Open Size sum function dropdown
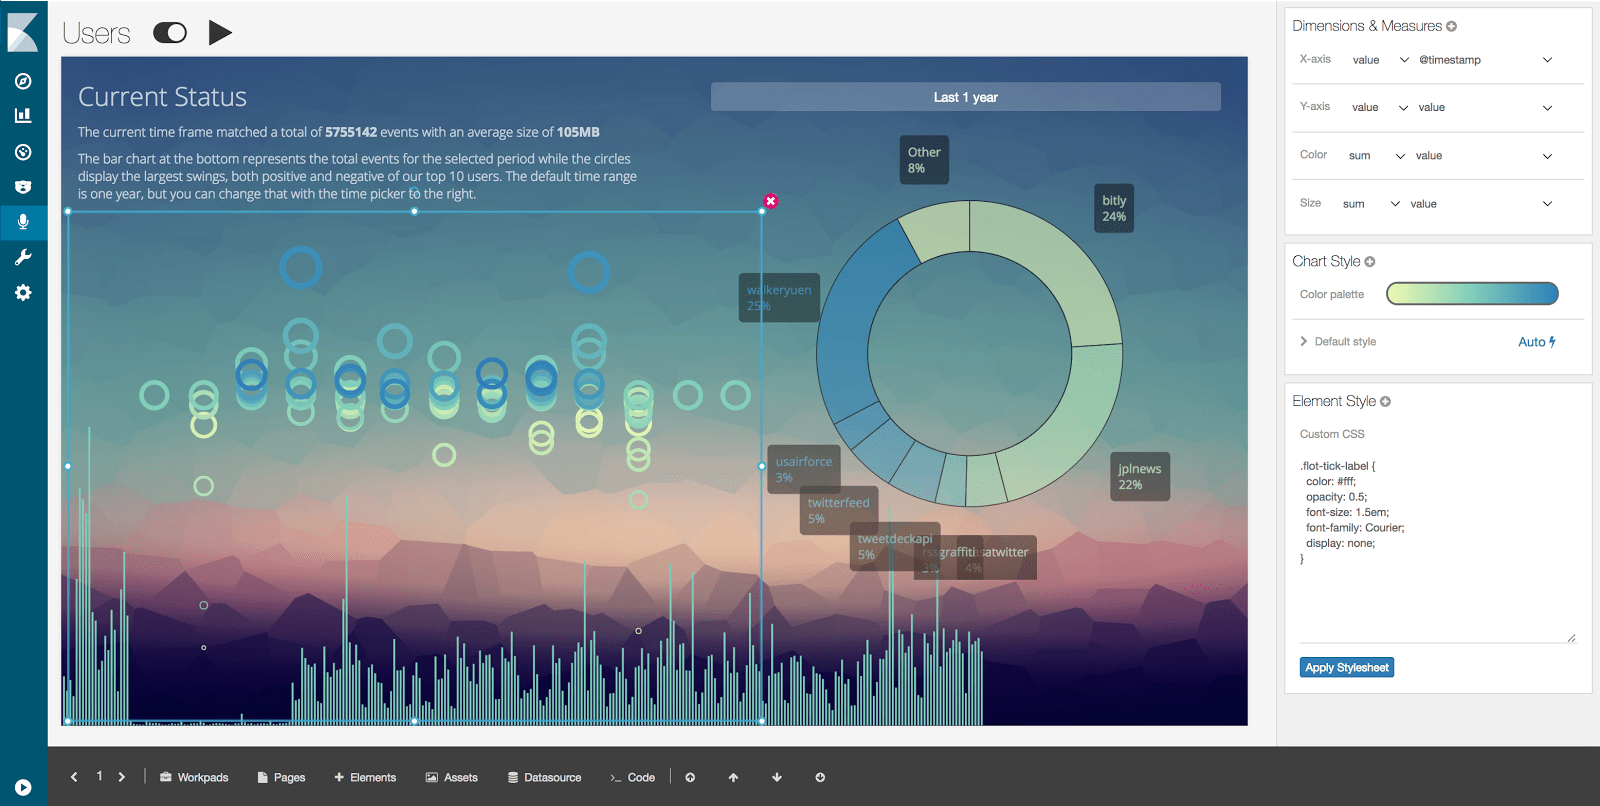The image size is (1600, 806). pos(1371,204)
